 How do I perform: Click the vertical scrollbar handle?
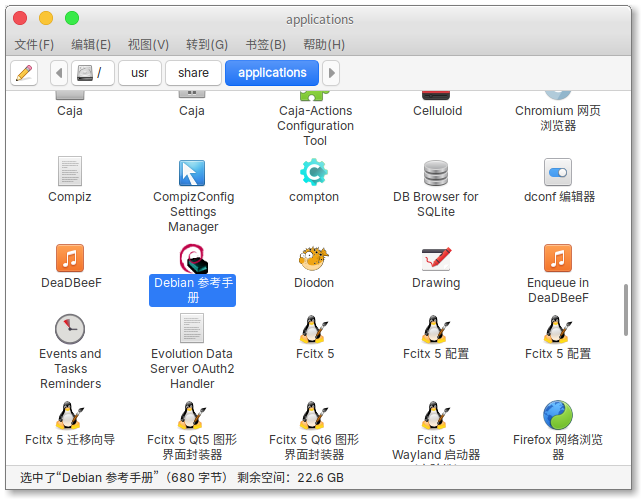pos(625,310)
